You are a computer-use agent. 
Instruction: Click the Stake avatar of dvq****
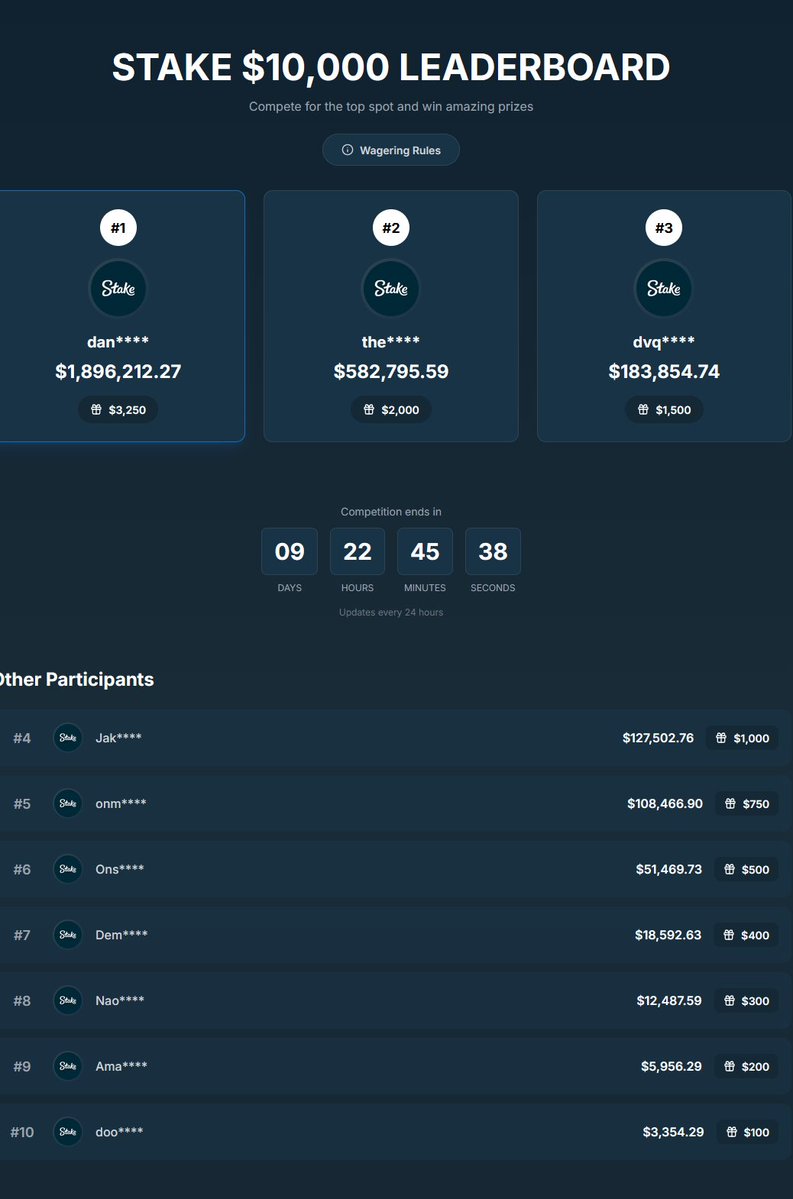[x=664, y=288]
